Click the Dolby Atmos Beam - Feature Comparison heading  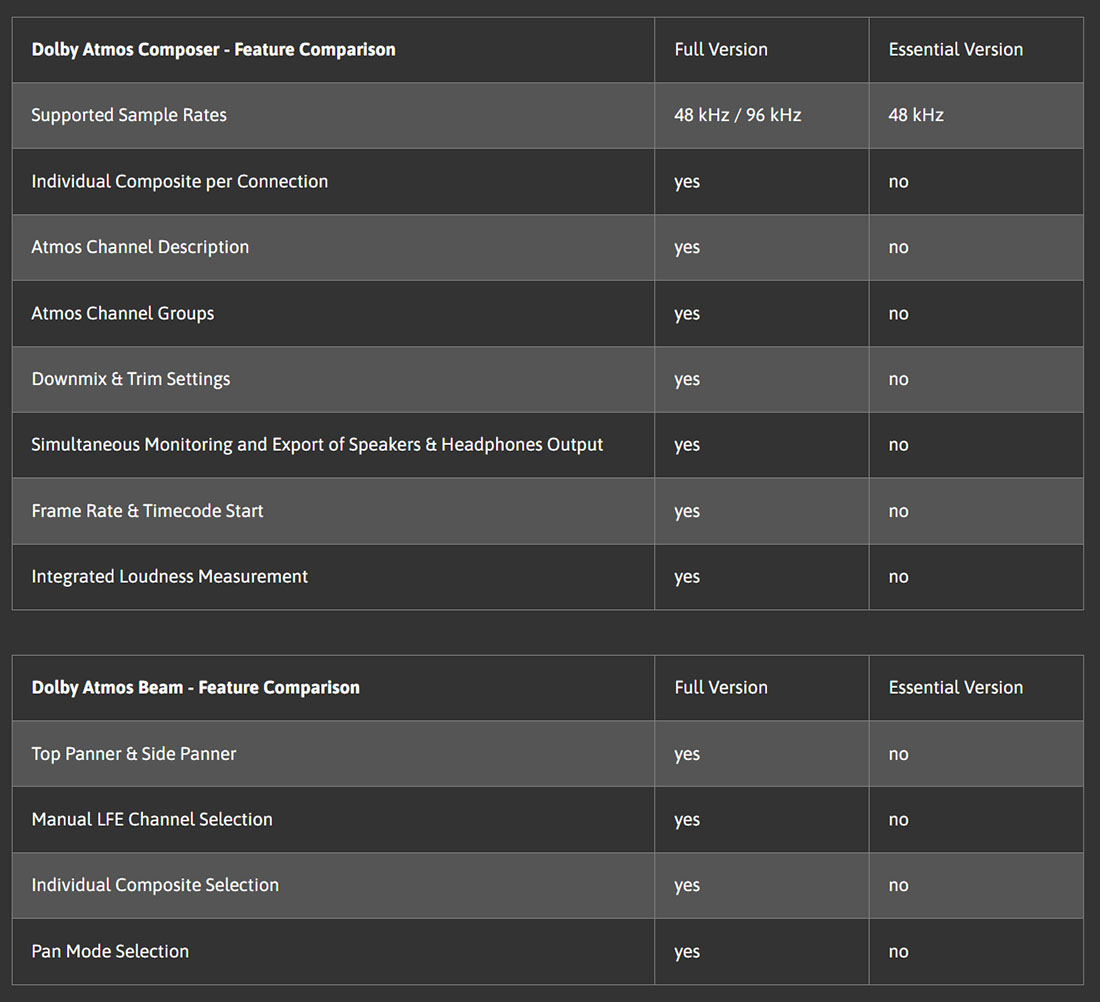196,688
